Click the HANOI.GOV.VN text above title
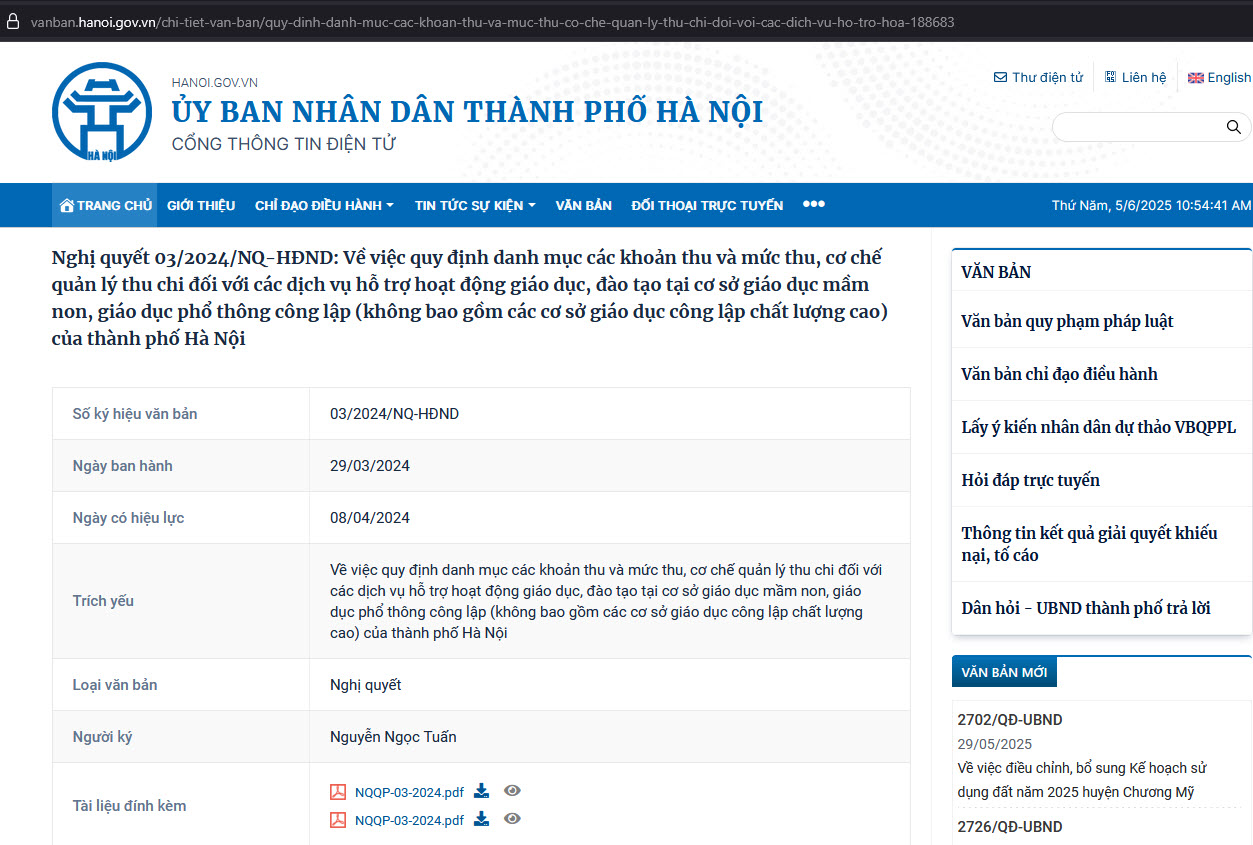 tap(215, 82)
